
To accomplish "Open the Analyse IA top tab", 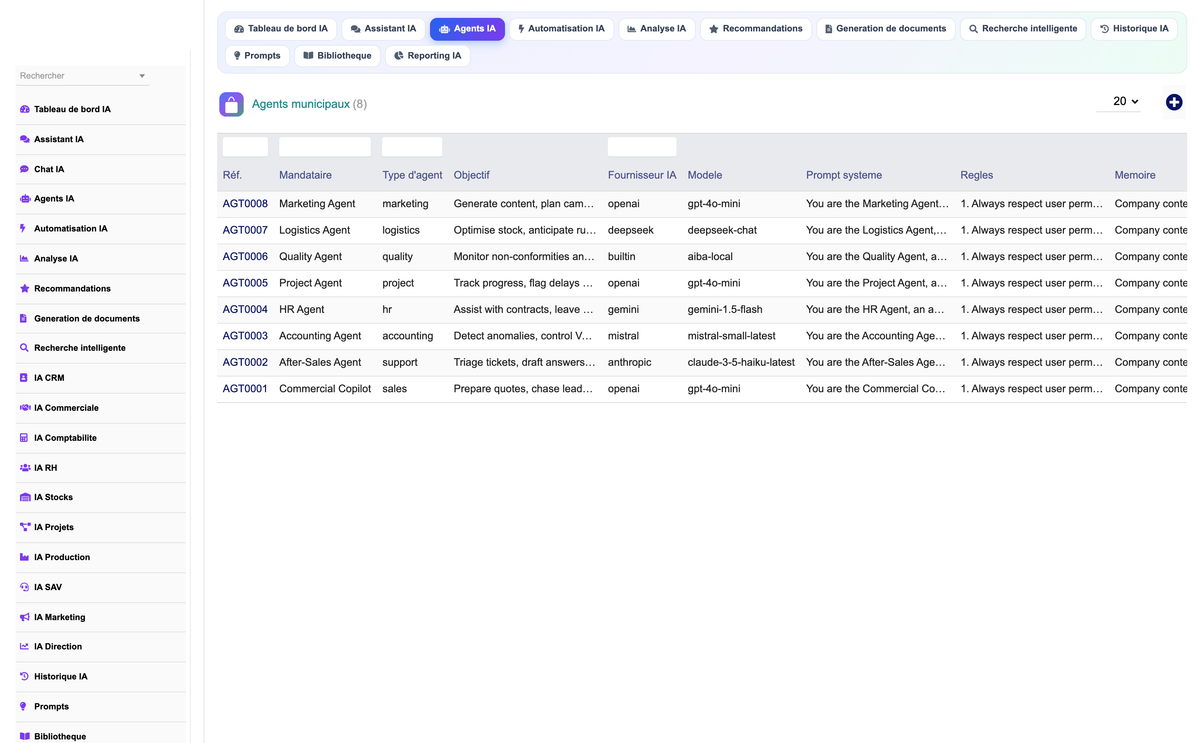I will [656, 29].
